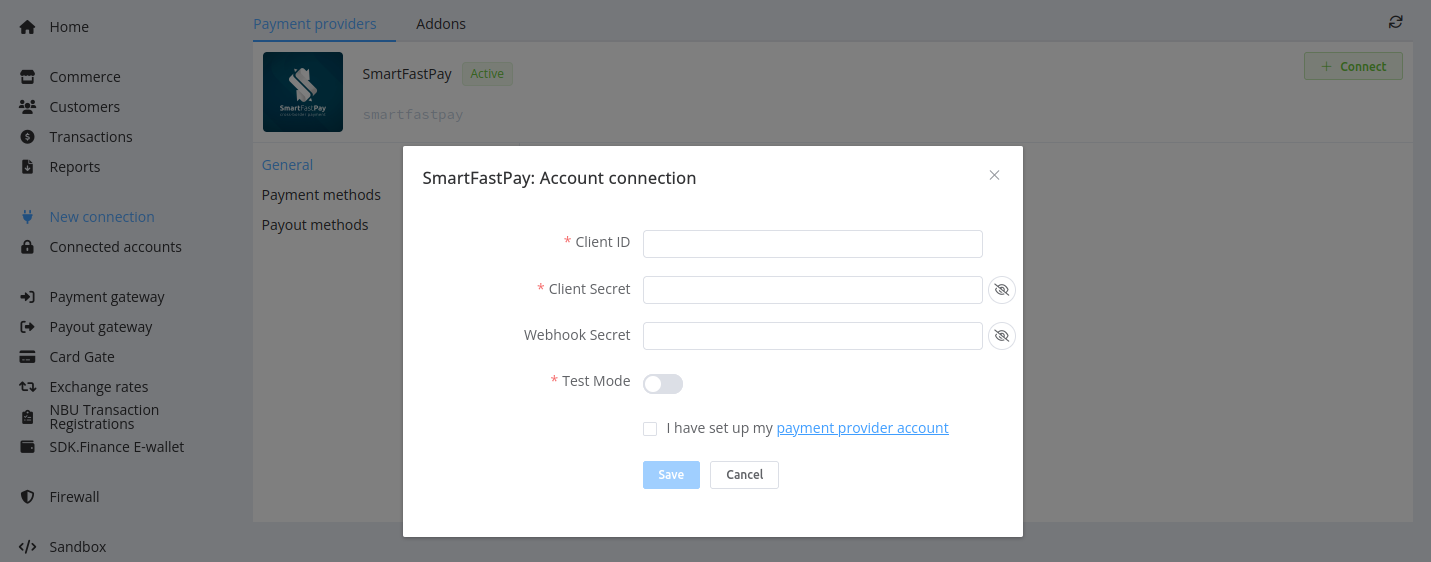
Task: Check the 'I have set up my' checkbox
Action: click(x=650, y=429)
